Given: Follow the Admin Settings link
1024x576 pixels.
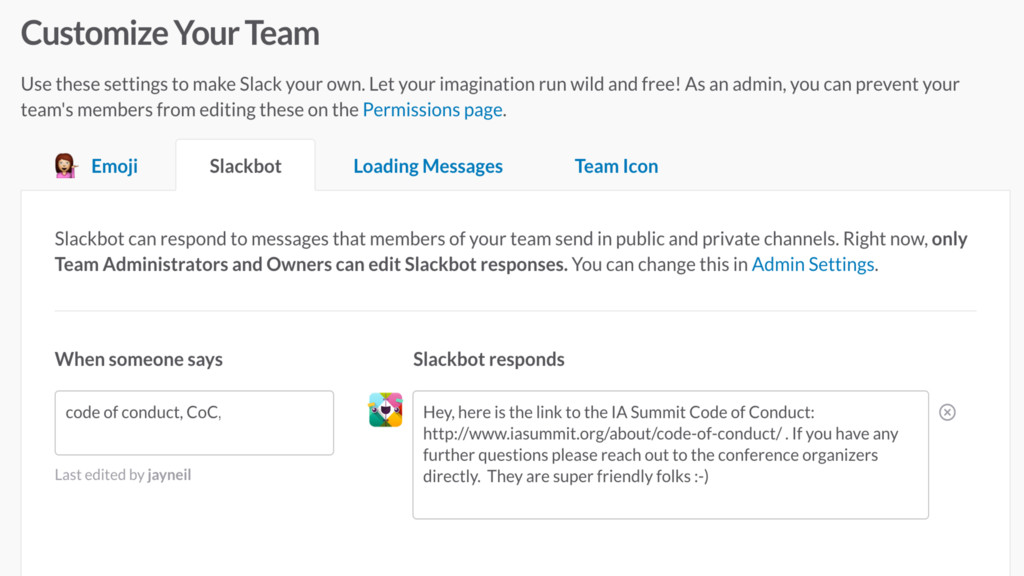Looking at the screenshot, I should tap(812, 264).
